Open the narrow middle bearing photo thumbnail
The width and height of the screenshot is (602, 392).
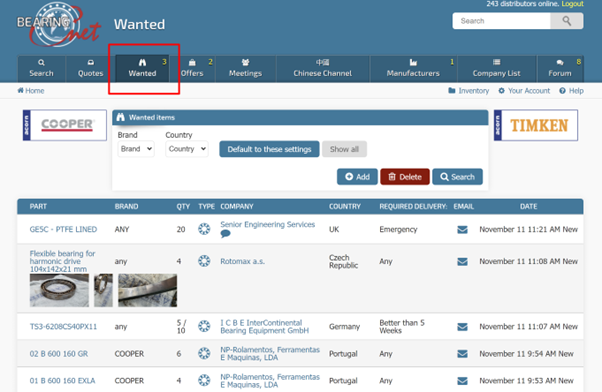(104, 290)
